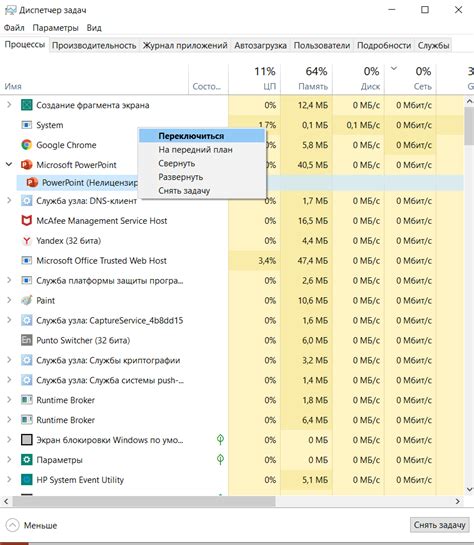Click the 40,5 МБ PowerPoint memory value

(x=312, y=164)
